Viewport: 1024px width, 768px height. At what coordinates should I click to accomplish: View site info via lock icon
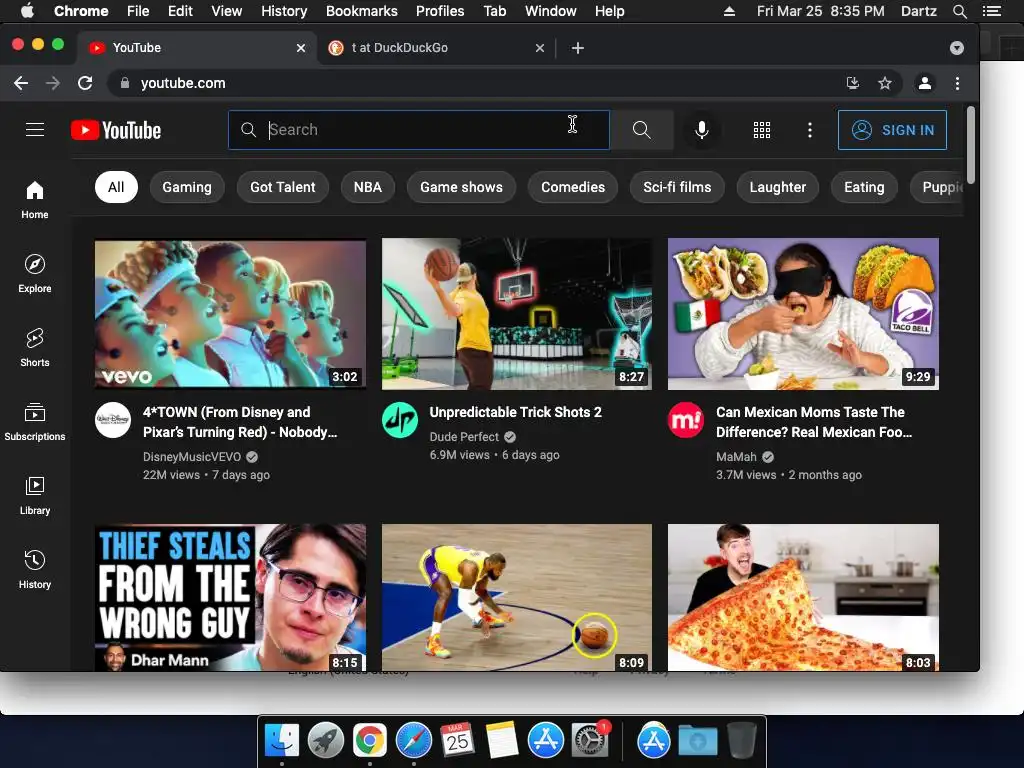(x=125, y=83)
